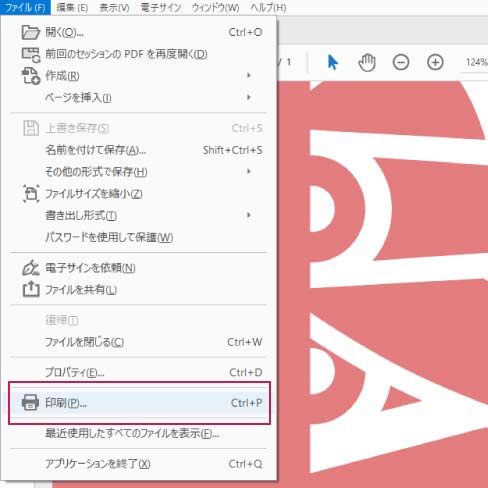
Task: Activate the hand pan tool
Action: point(367,62)
